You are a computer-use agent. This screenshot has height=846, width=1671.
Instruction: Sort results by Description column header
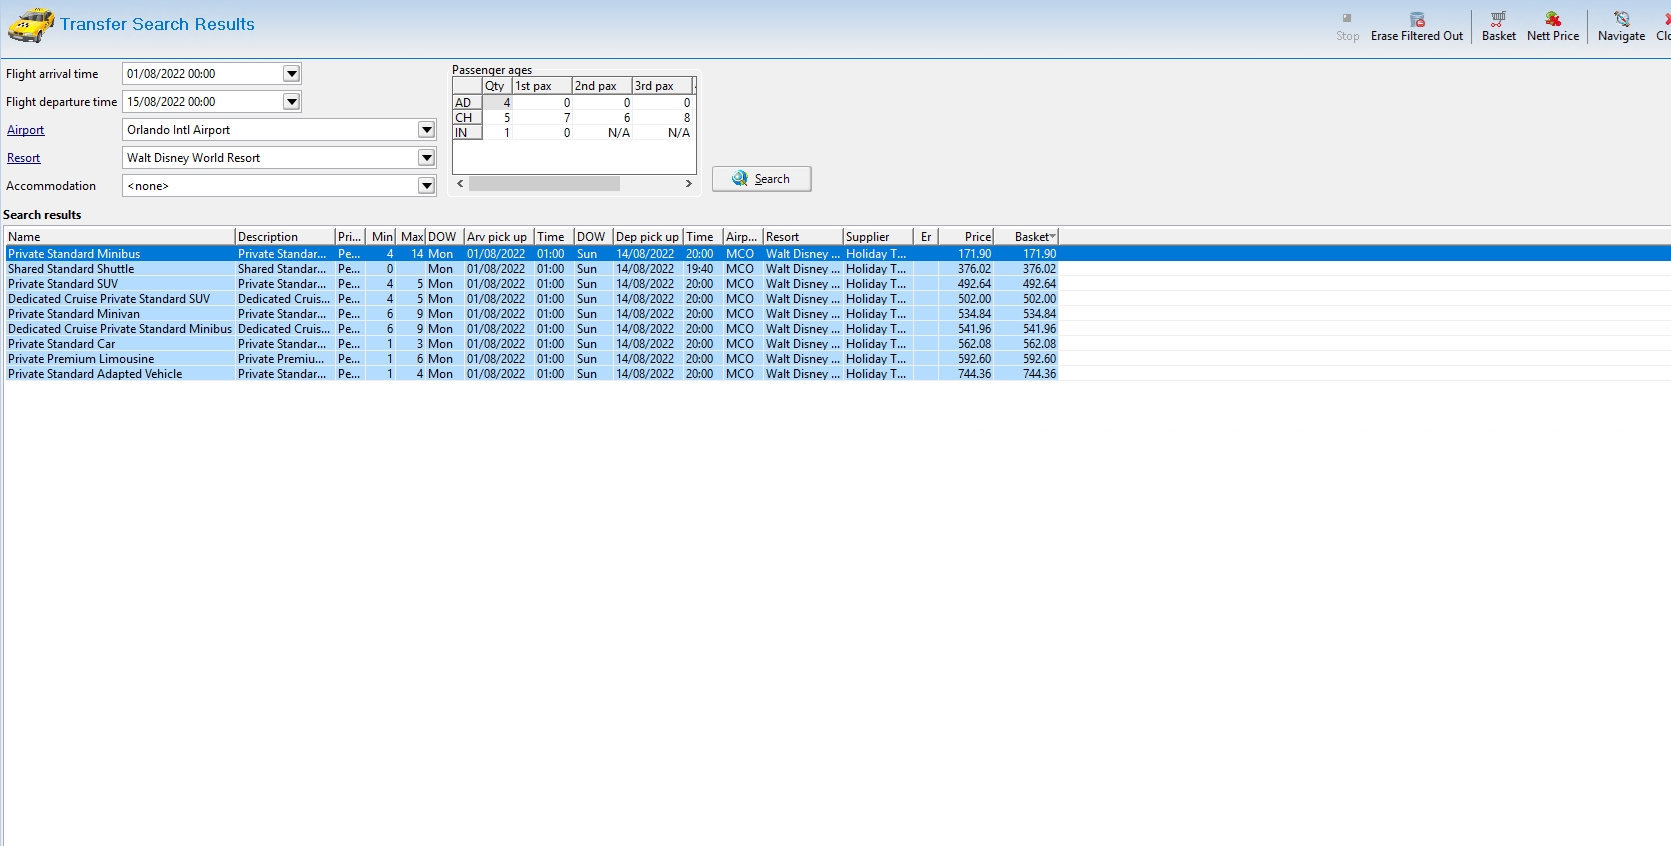[x=285, y=237]
